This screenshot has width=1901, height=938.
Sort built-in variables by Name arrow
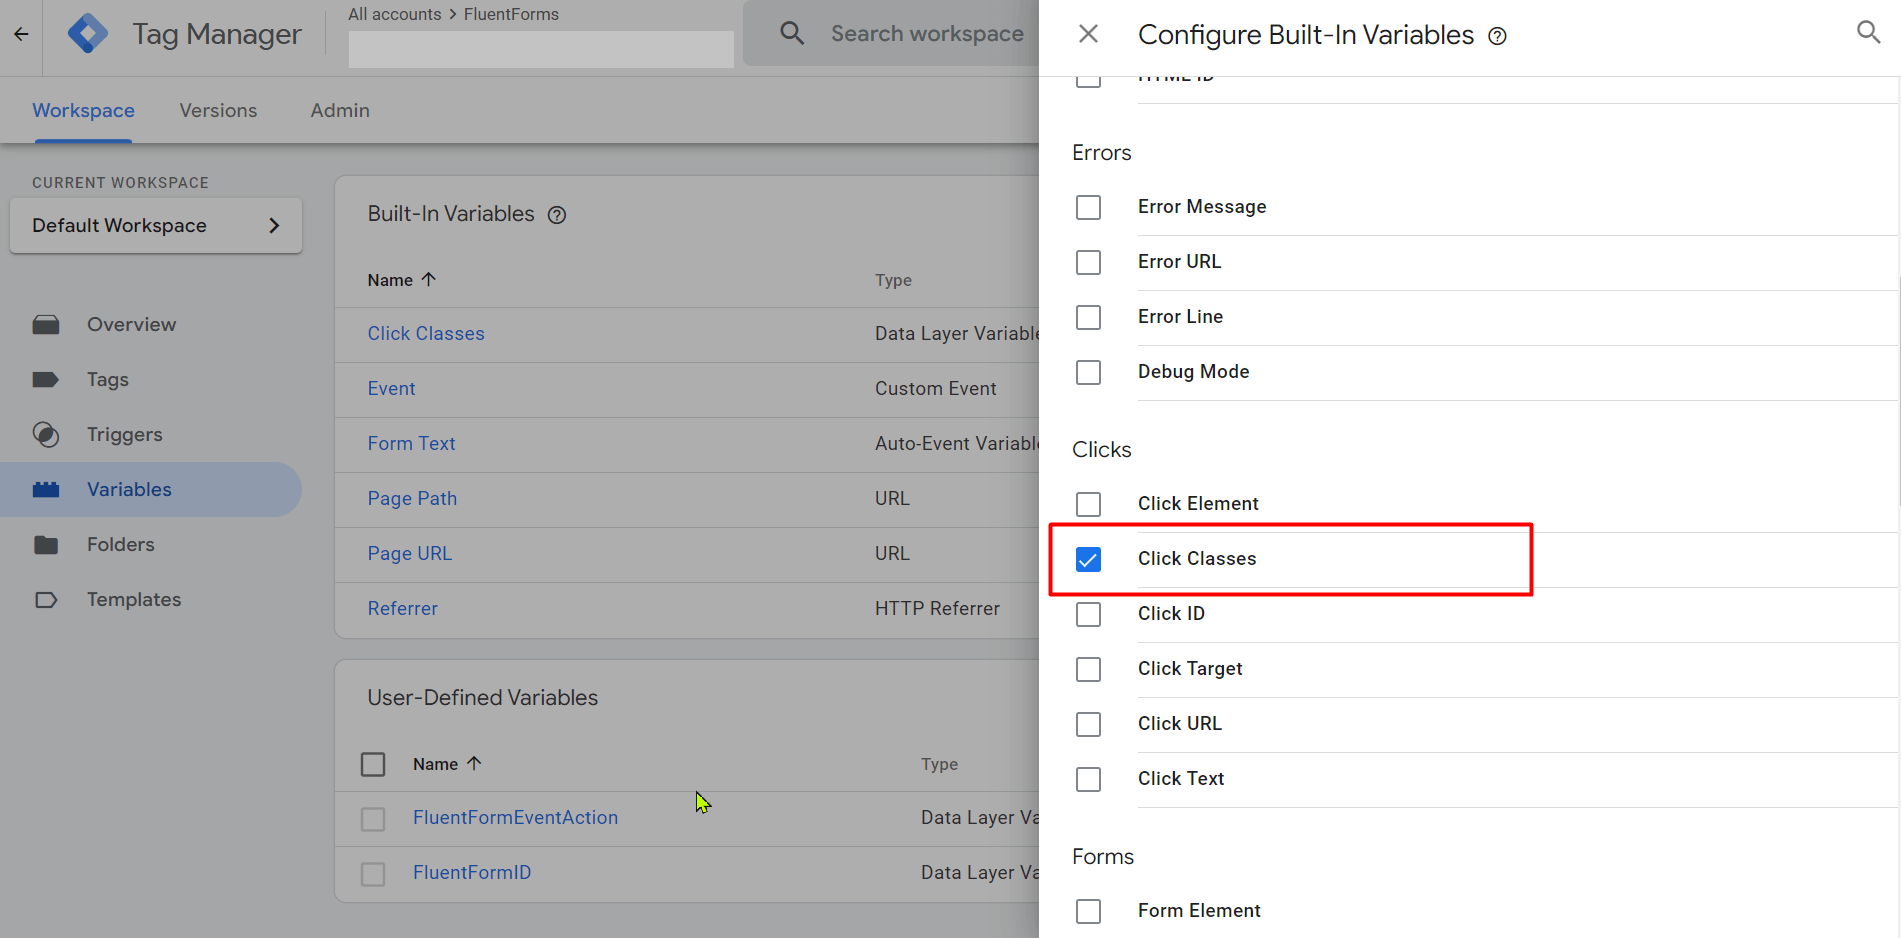tap(428, 280)
